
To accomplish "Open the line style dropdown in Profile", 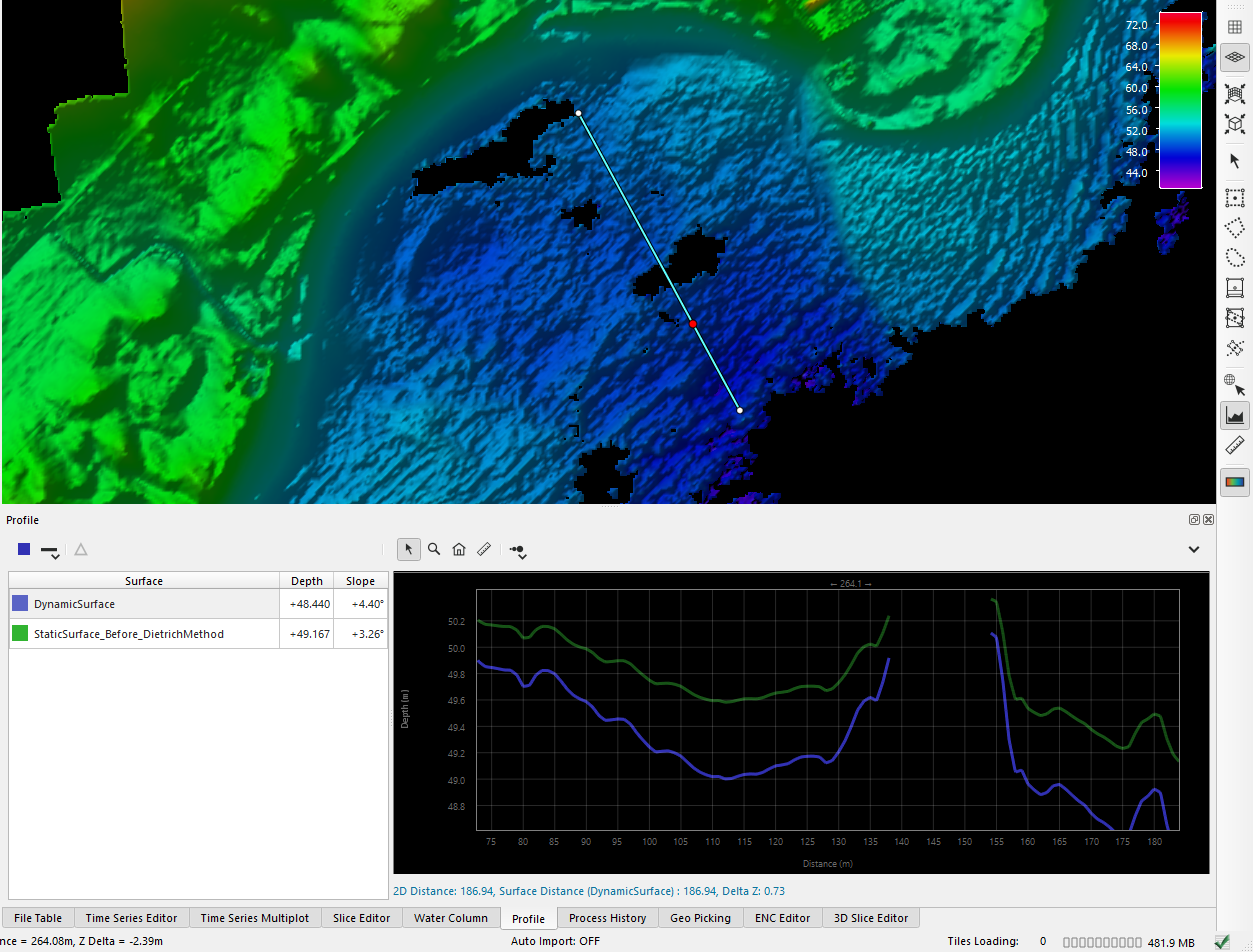I will 50,550.
